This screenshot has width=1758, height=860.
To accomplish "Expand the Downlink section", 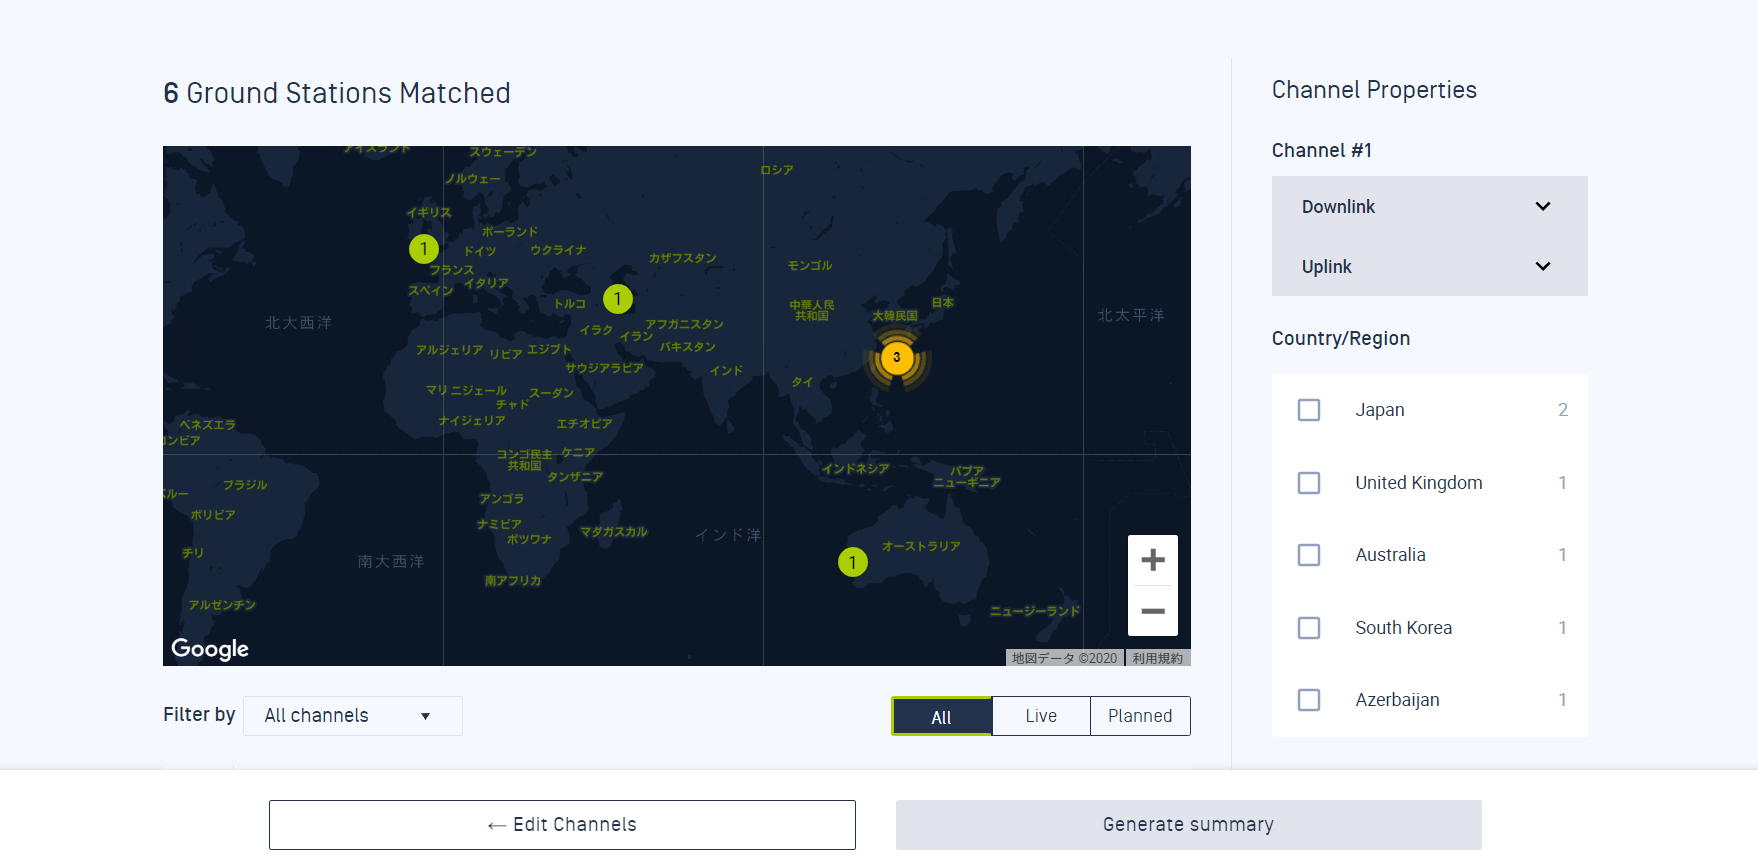I will tap(1429, 206).
